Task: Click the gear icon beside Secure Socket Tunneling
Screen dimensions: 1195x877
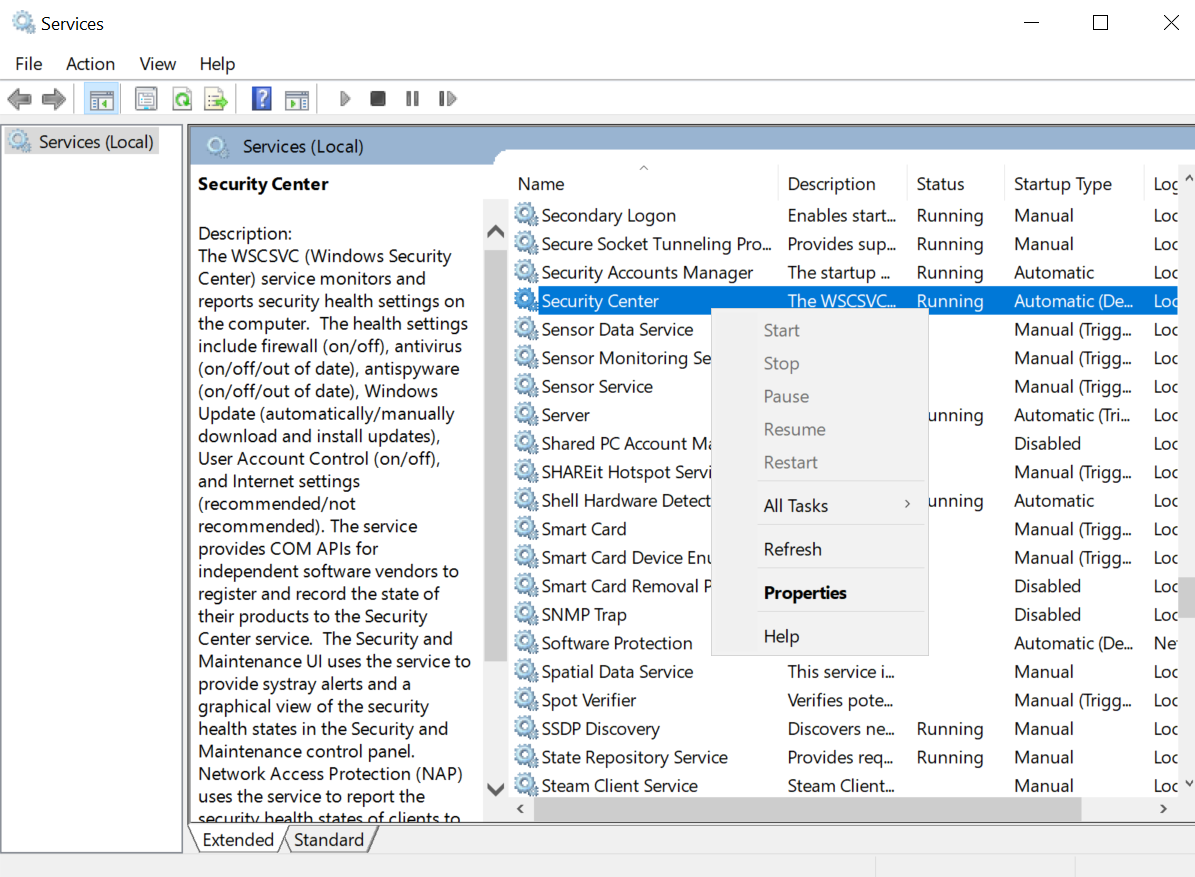Action: pos(526,243)
